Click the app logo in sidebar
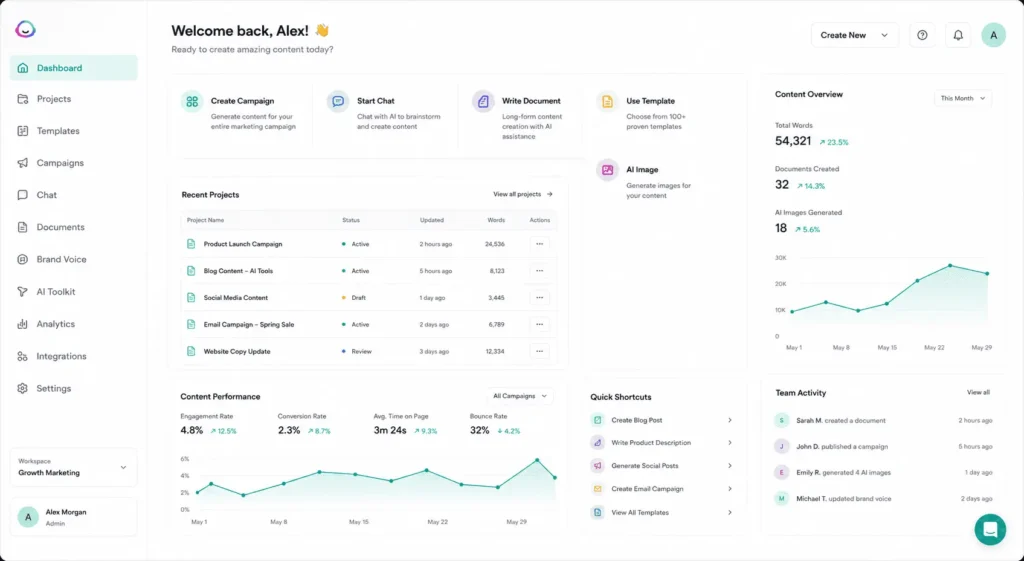Screen dimensions: 1024x561 coord(25,29)
